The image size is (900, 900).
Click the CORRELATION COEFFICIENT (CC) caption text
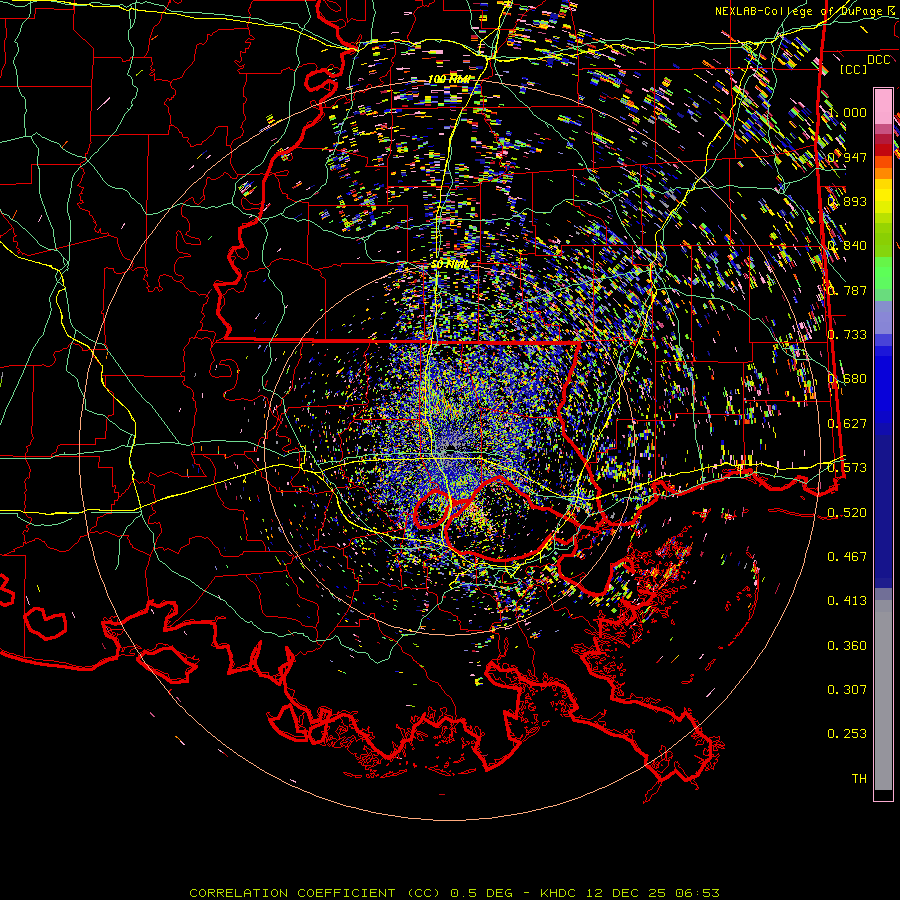[x=315, y=893]
